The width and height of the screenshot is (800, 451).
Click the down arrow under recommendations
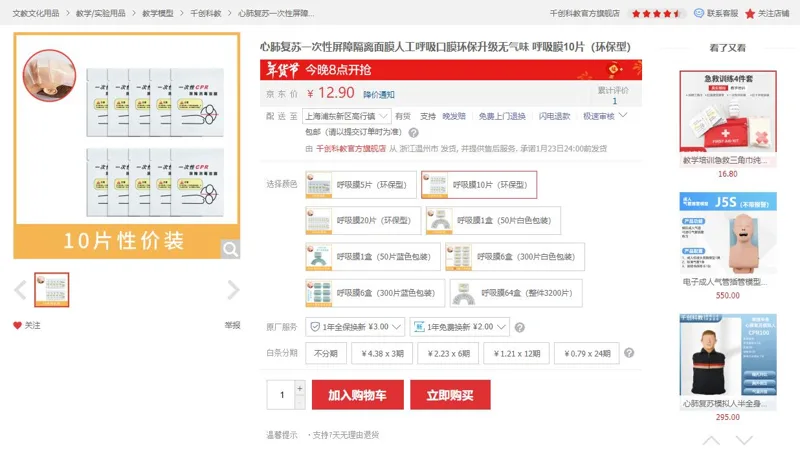[x=744, y=440]
